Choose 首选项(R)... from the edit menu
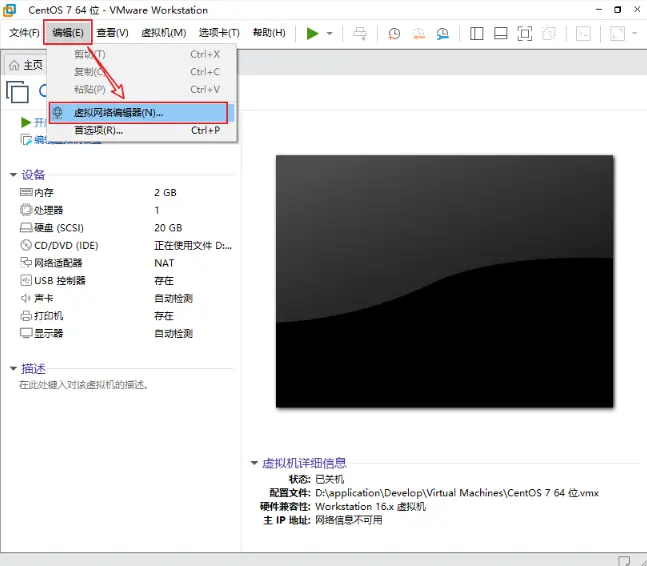 [x=98, y=130]
